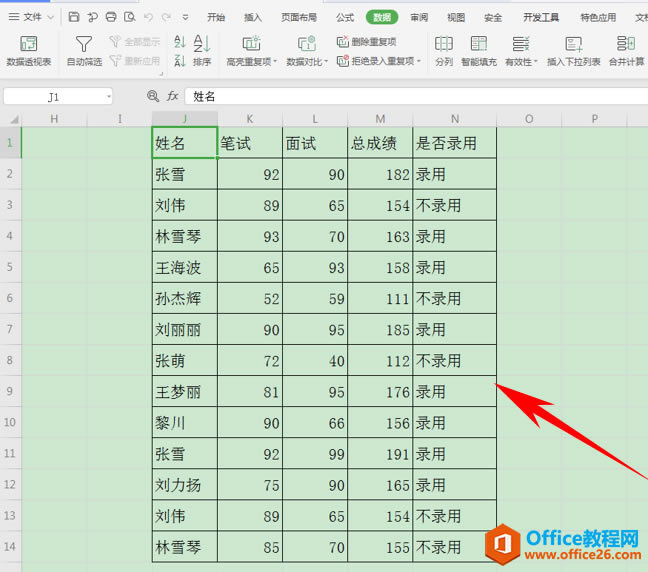Image resolution: width=648 pixels, height=572 pixels.
Task: Click the formula bar showing 姓名
Action: tap(416, 96)
